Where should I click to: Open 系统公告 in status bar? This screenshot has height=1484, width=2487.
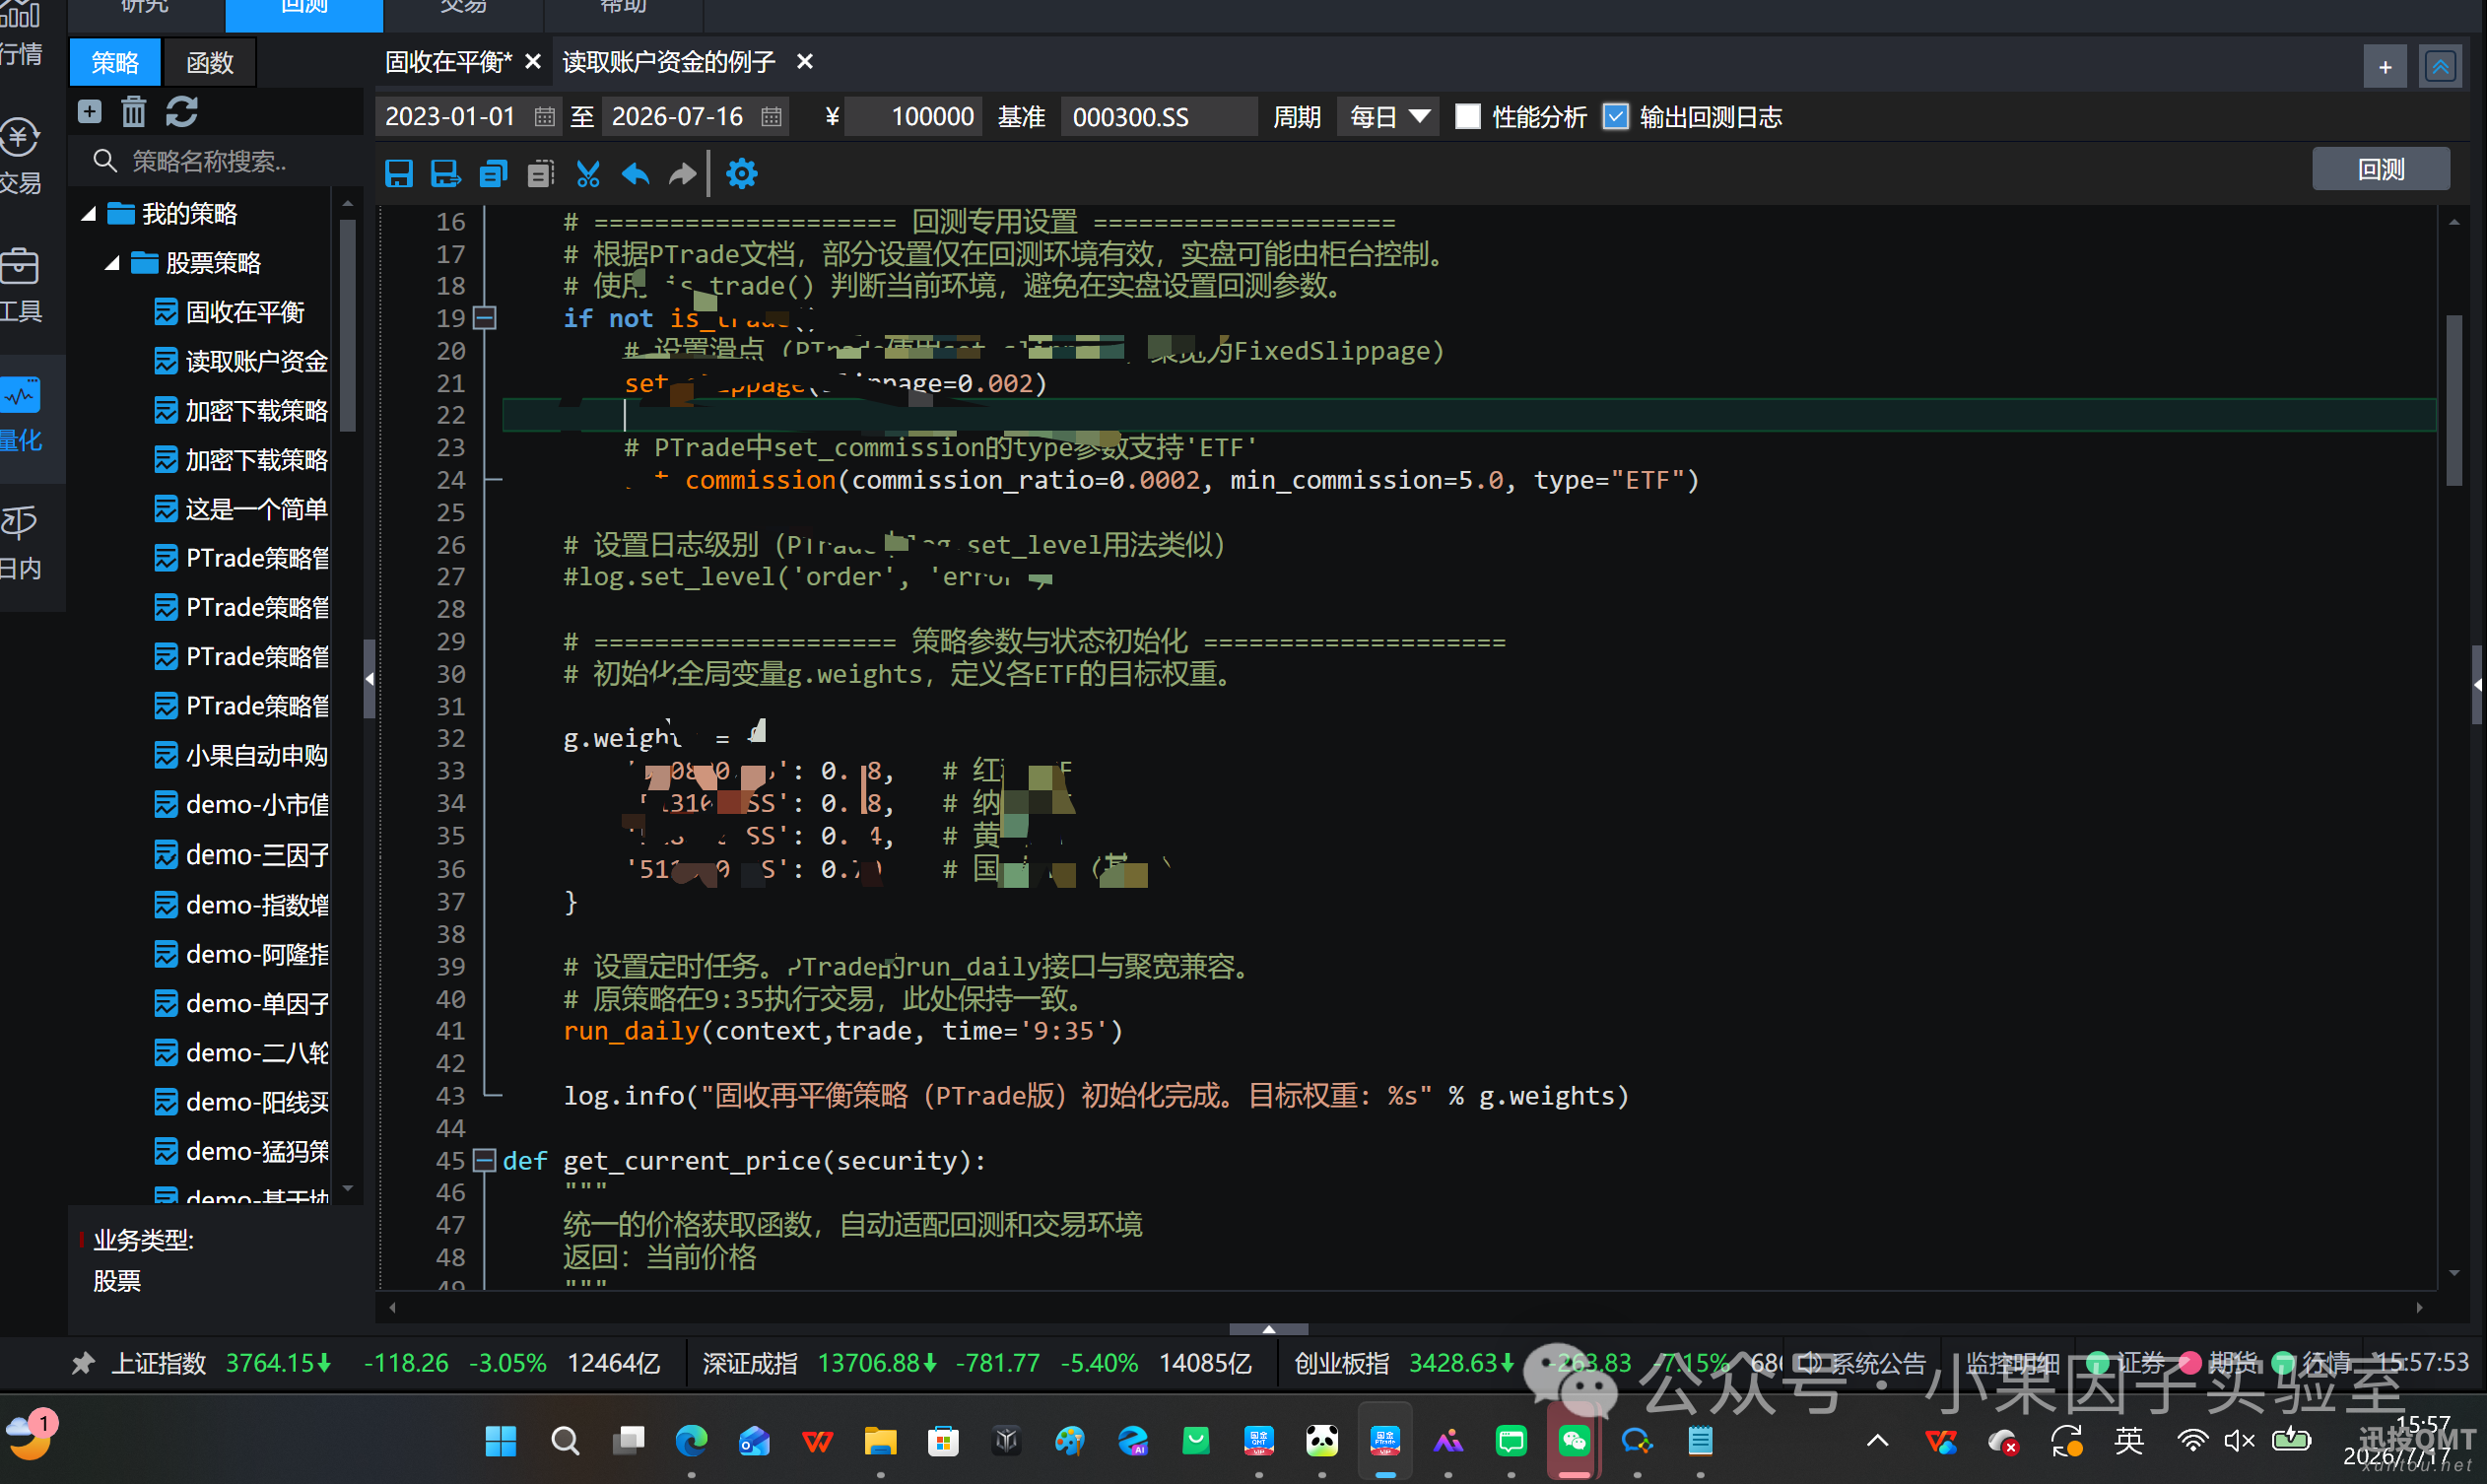(1863, 1363)
